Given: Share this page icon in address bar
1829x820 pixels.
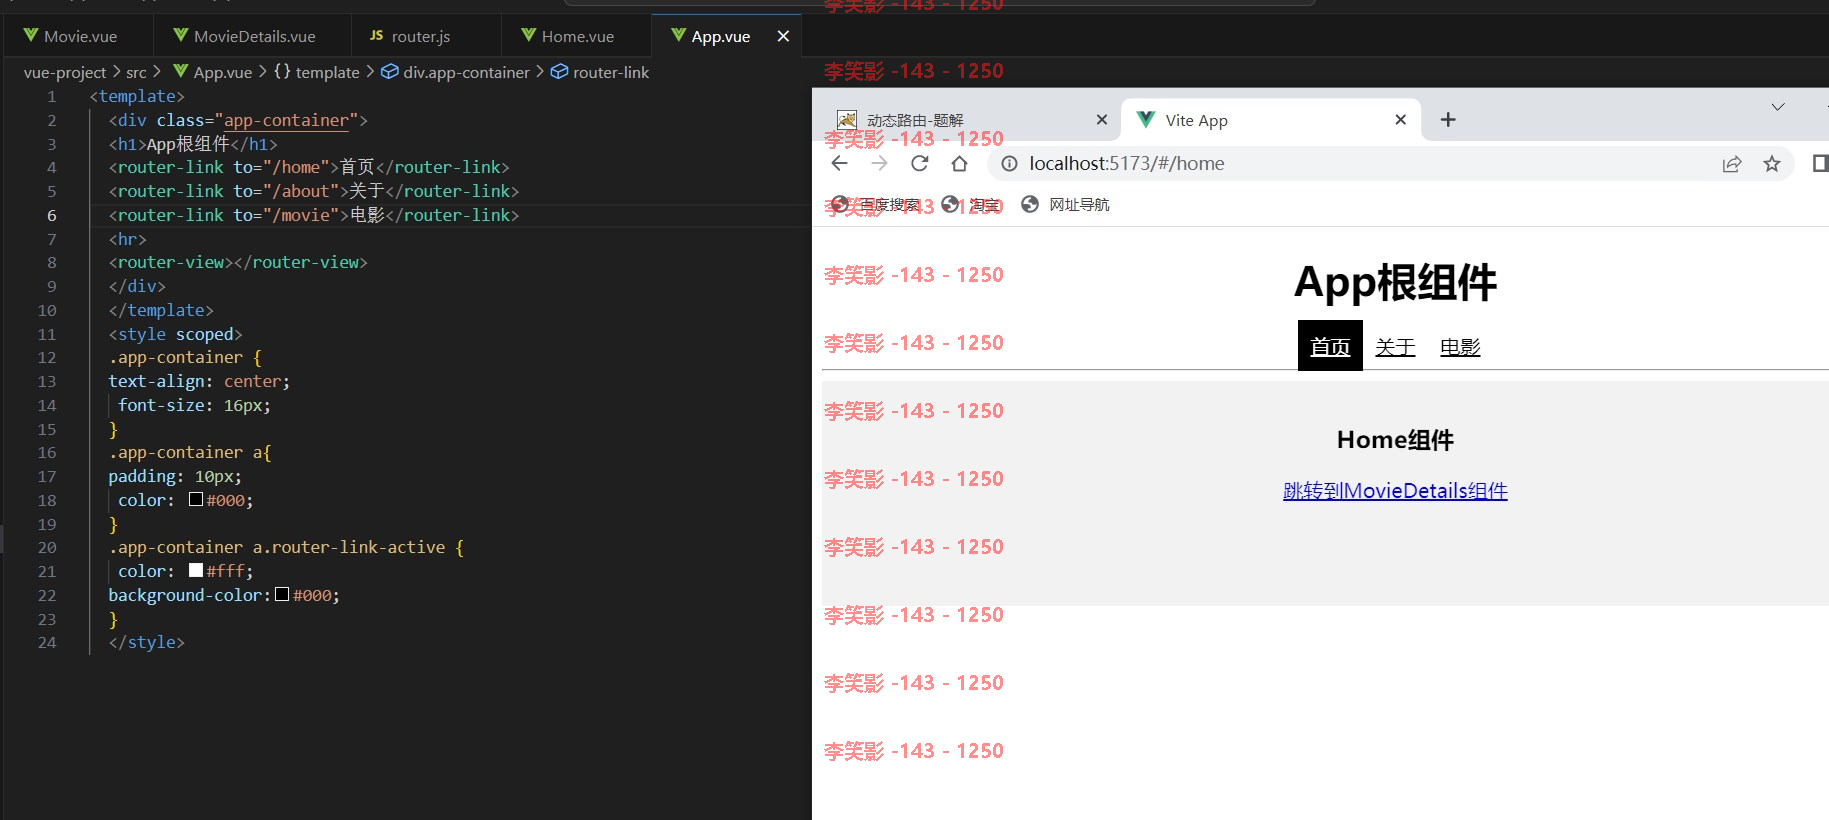Looking at the screenshot, I should click(1732, 163).
